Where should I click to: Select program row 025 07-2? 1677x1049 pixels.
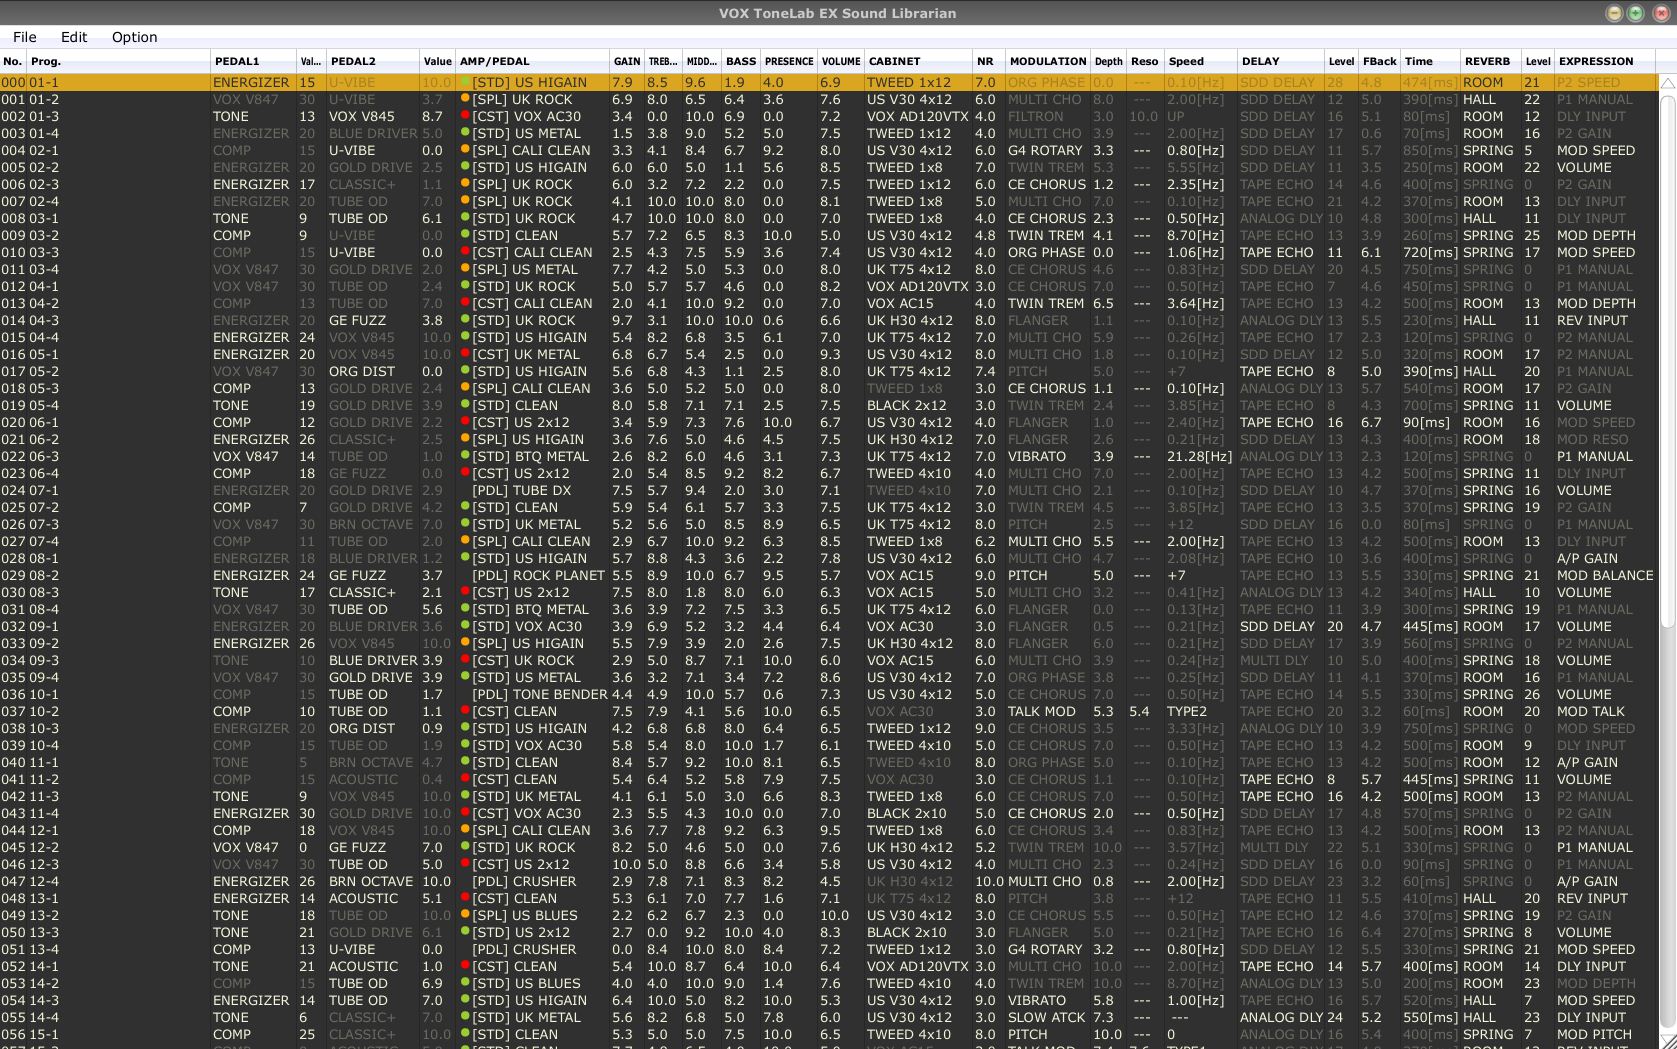pos(828,507)
